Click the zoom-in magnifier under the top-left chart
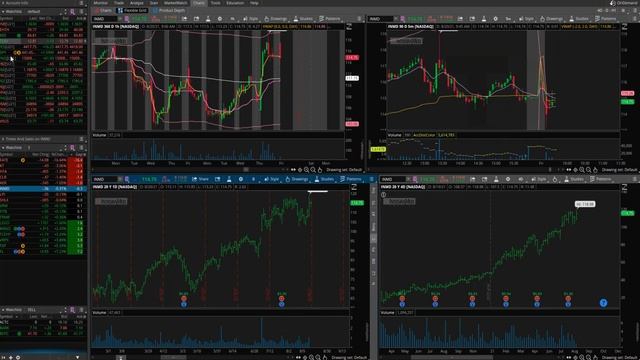This screenshot has height=360, width=640. (x=307, y=170)
